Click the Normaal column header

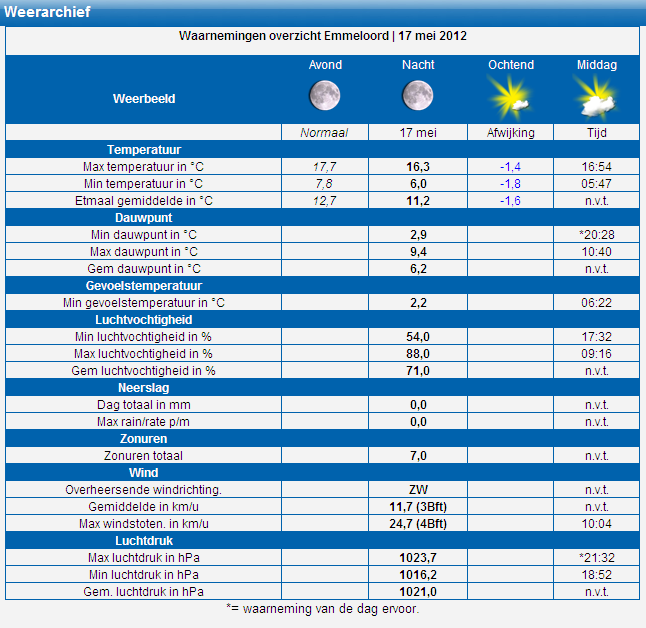[x=324, y=133]
